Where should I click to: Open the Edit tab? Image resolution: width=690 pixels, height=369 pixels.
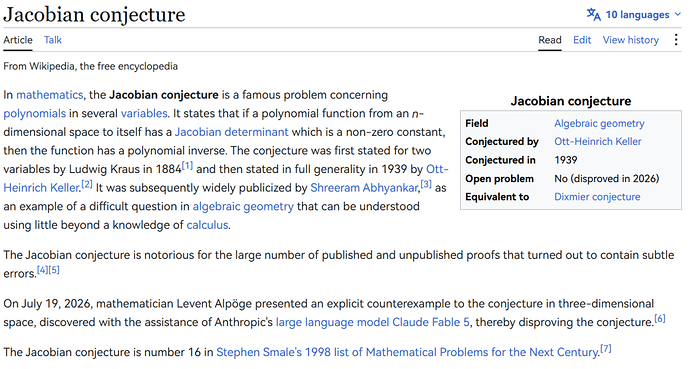coord(582,40)
